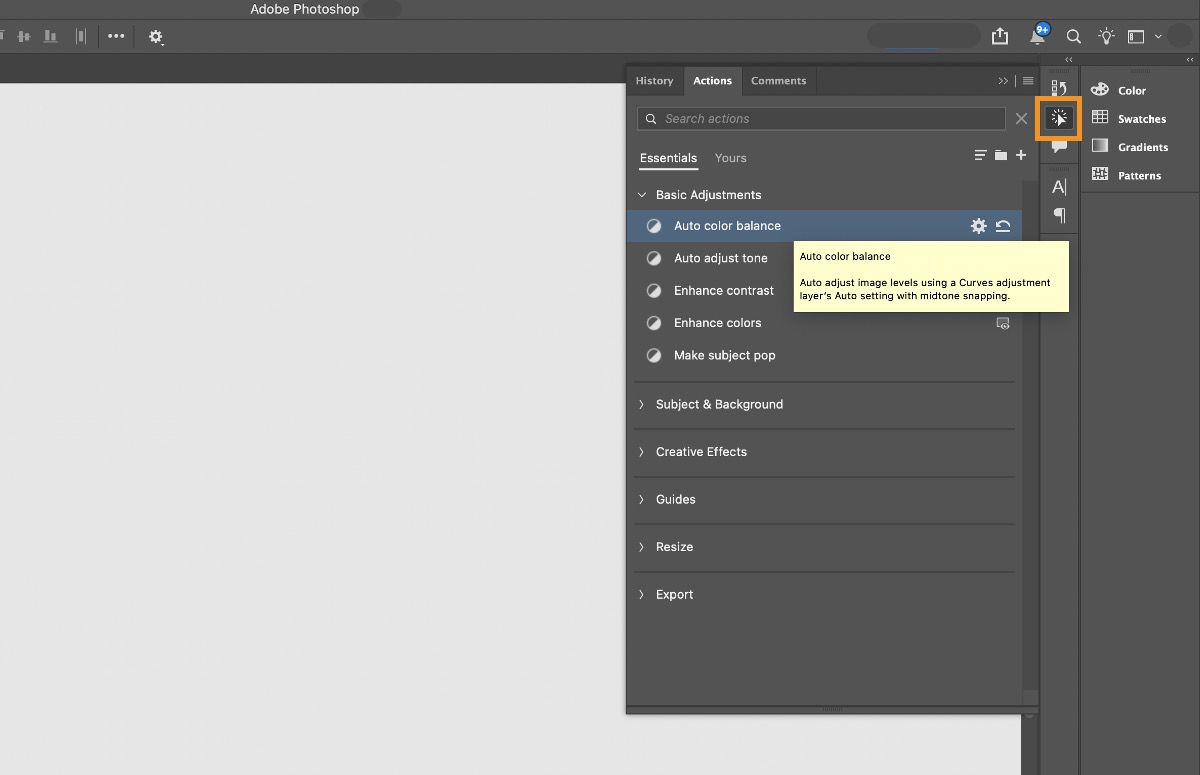Open the History panel icon in dock
Screen dimensions: 1200x775
pos(1059,89)
